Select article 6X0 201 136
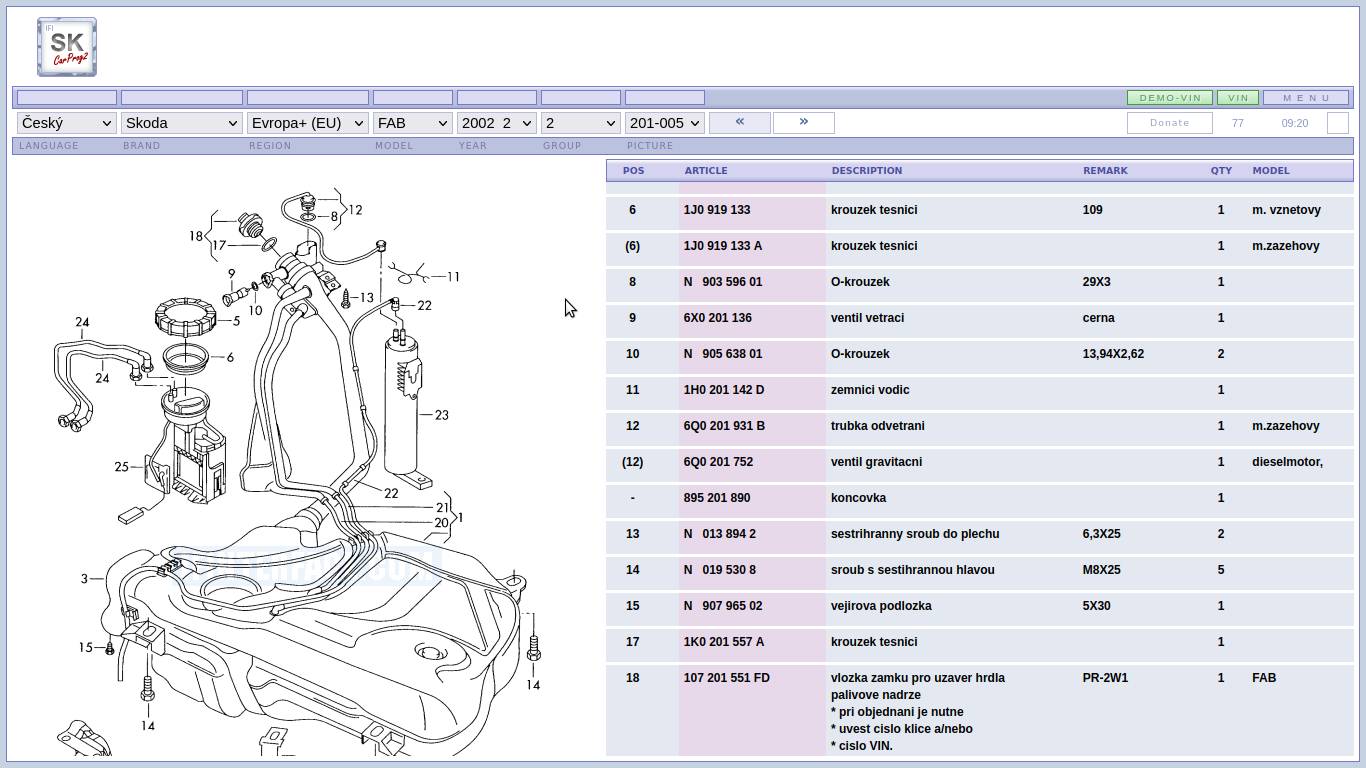Image resolution: width=1366 pixels, height=768 pixels. (717, 318)
